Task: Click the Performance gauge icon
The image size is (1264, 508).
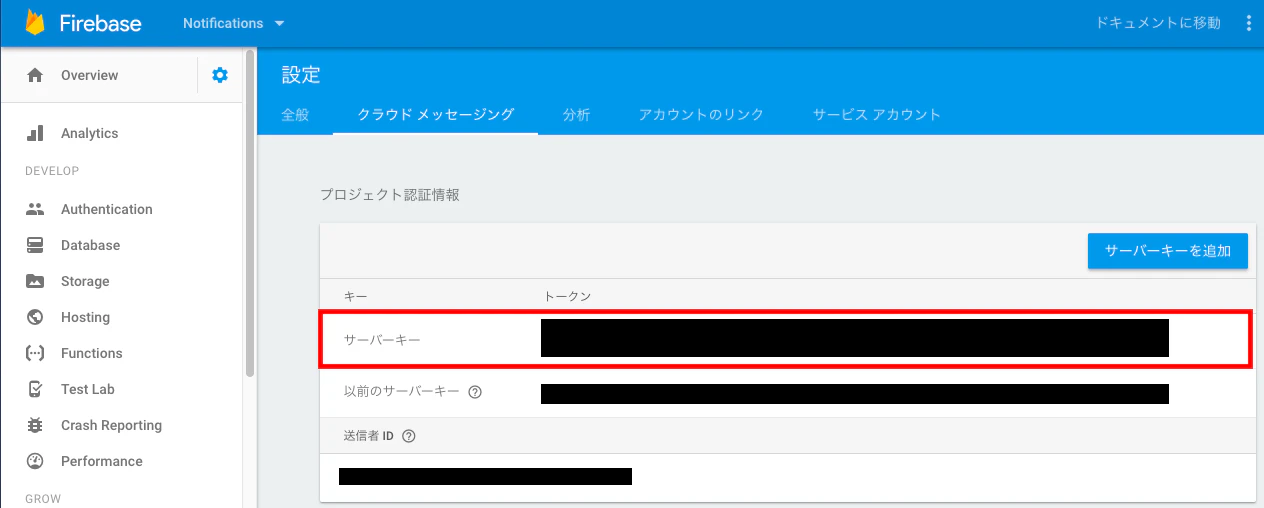Action: pyautogui.click(x=35, y=461)
